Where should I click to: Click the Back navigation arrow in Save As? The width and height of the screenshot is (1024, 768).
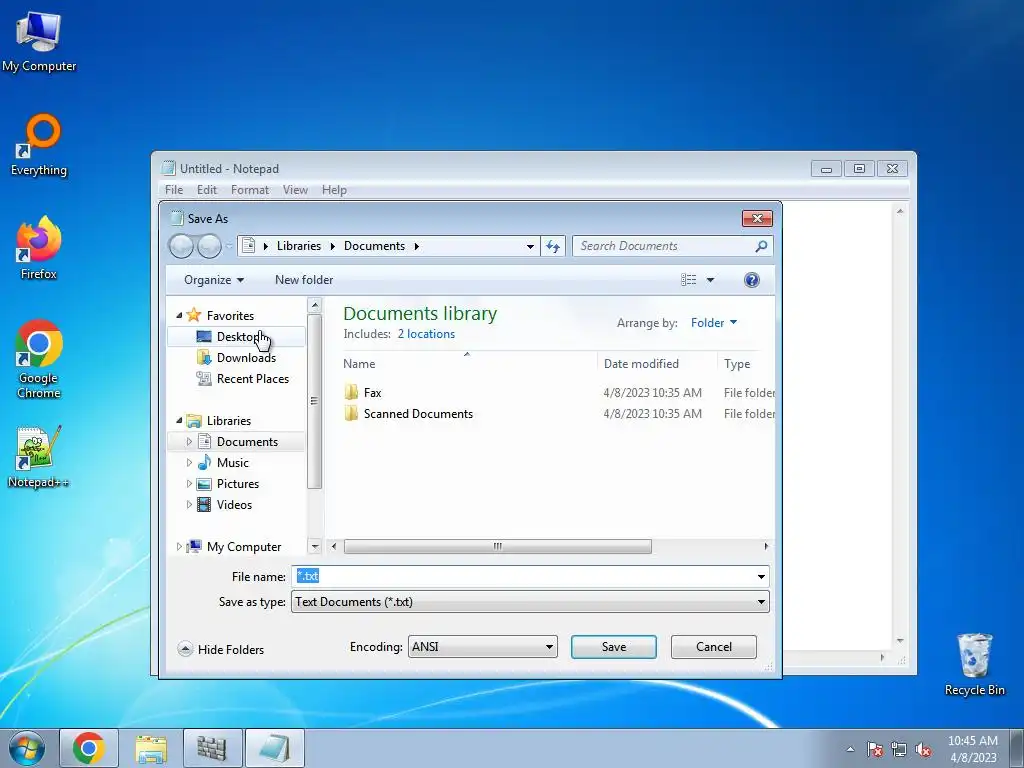click(x=181, y=246)
